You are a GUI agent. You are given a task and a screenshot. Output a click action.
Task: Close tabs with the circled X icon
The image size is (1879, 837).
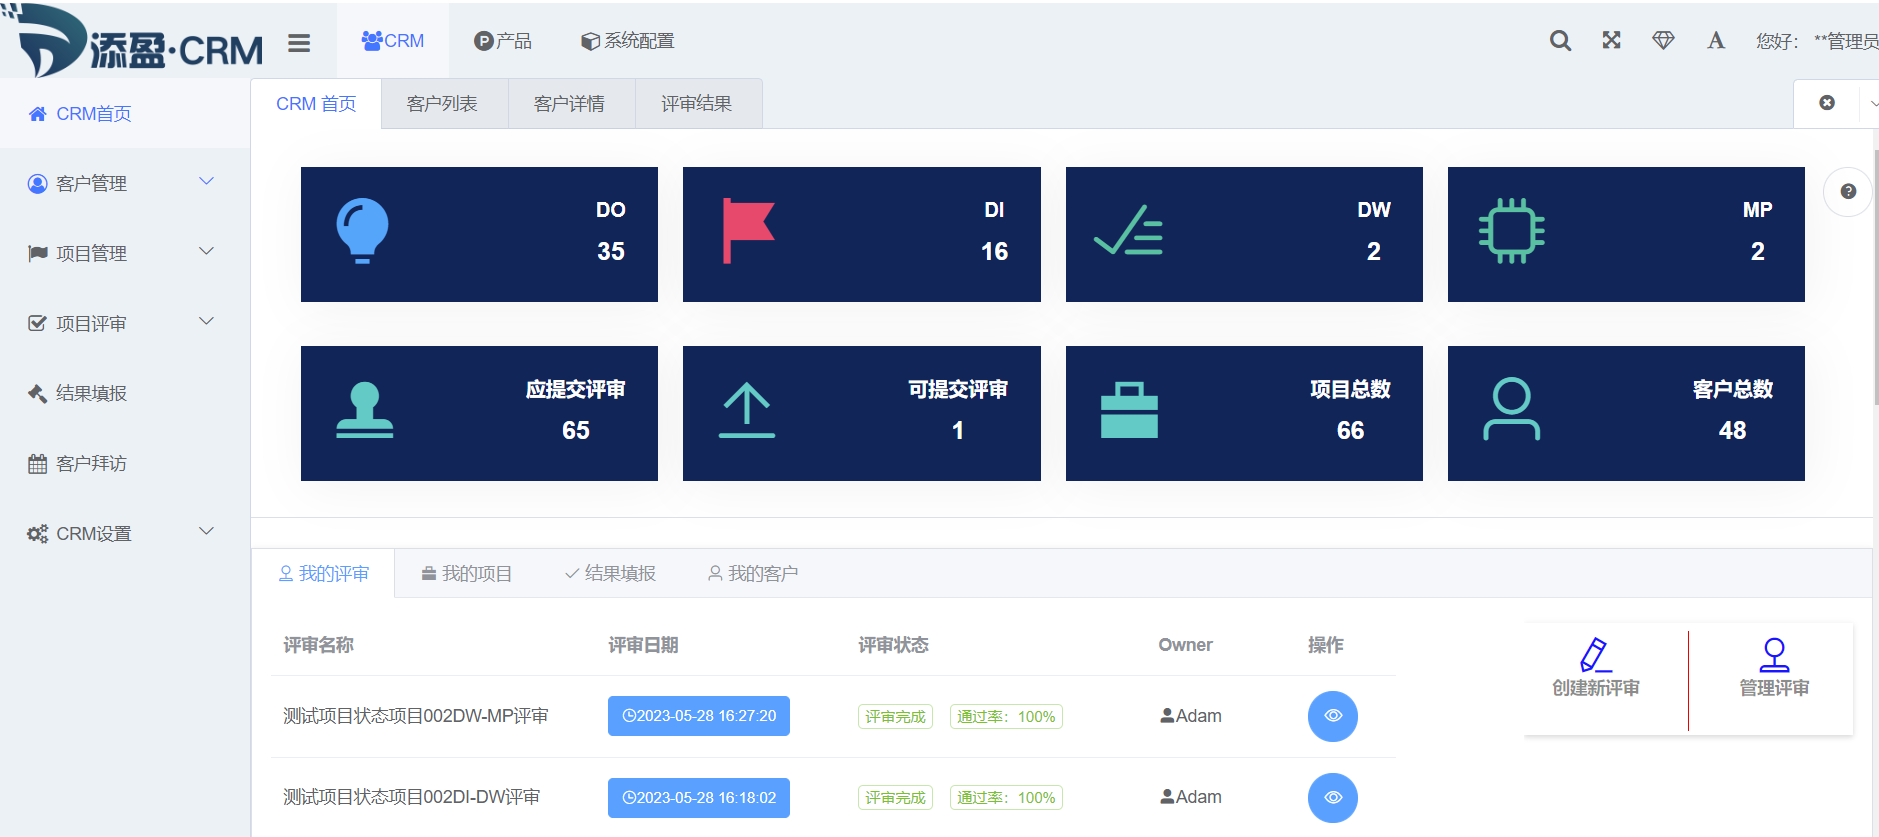(1827, 103)
